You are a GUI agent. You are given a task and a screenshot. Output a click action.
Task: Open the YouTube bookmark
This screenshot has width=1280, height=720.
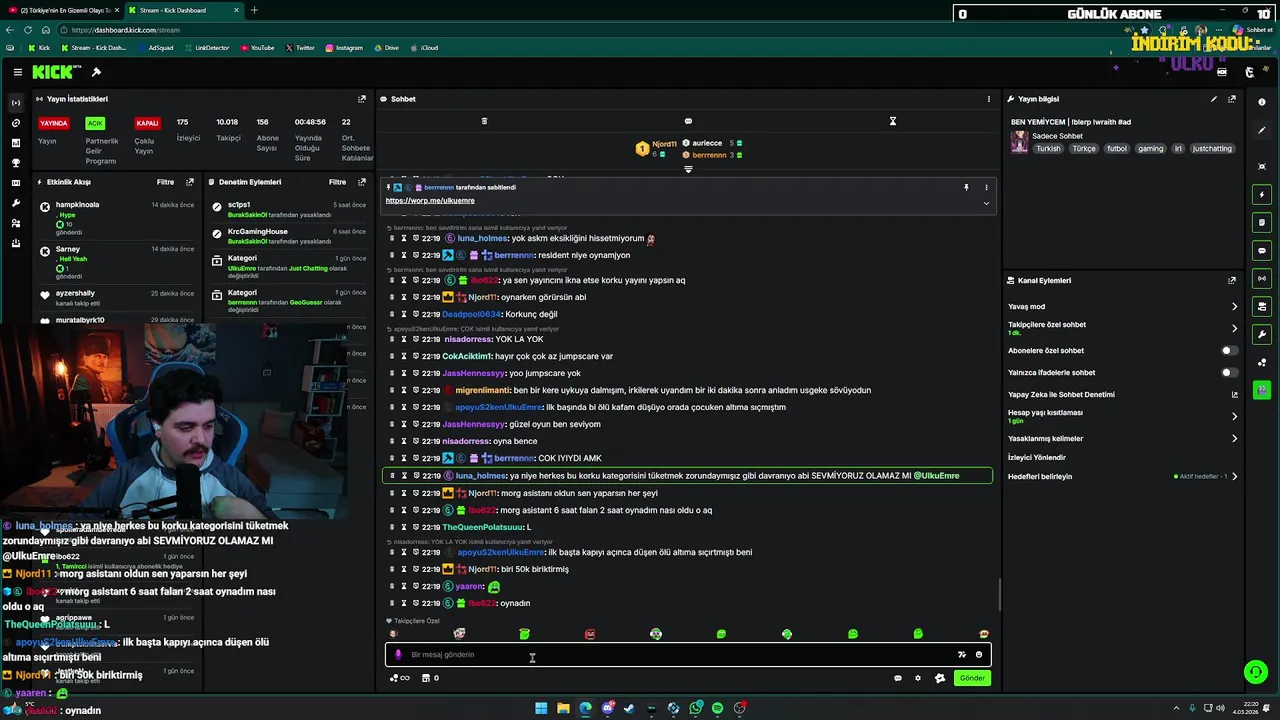coord(257,48)
